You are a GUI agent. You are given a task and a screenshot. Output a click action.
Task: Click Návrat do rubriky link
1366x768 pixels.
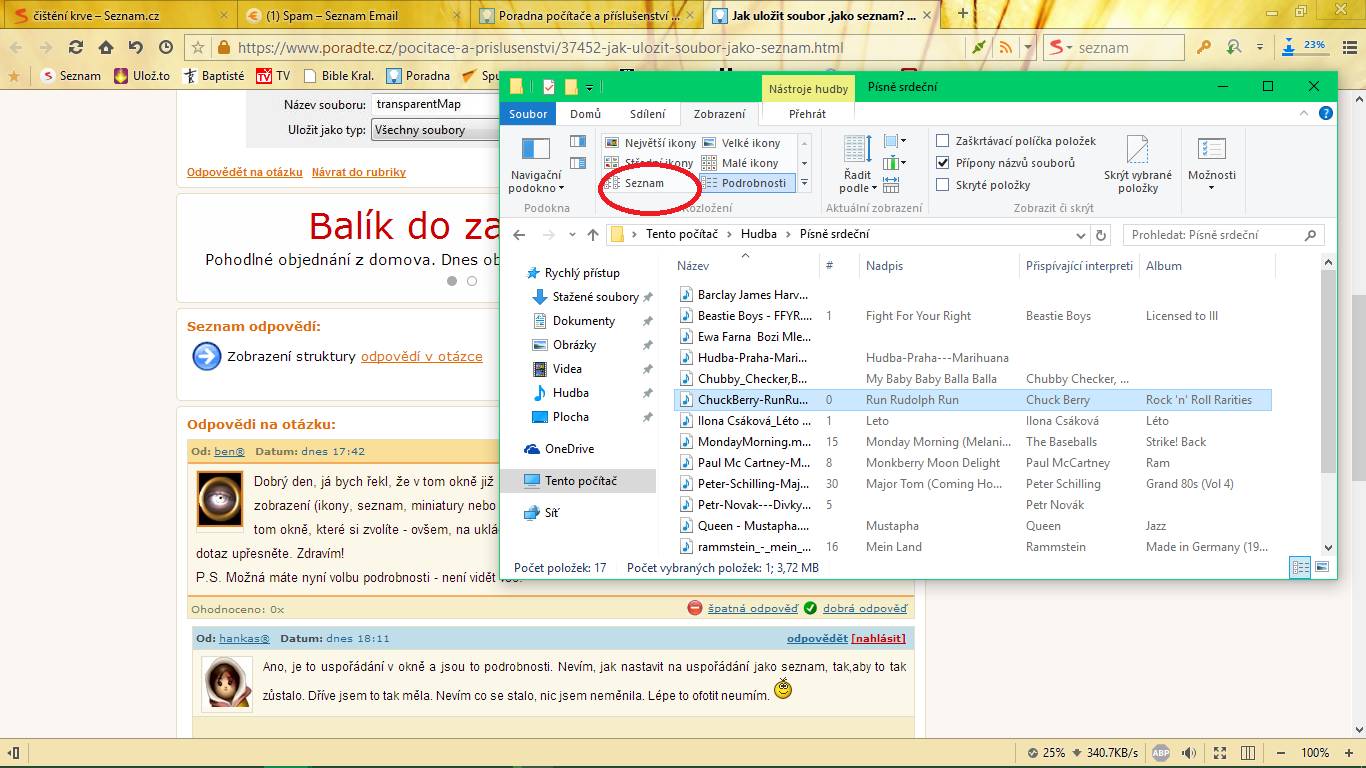click(x=359, y=172)
